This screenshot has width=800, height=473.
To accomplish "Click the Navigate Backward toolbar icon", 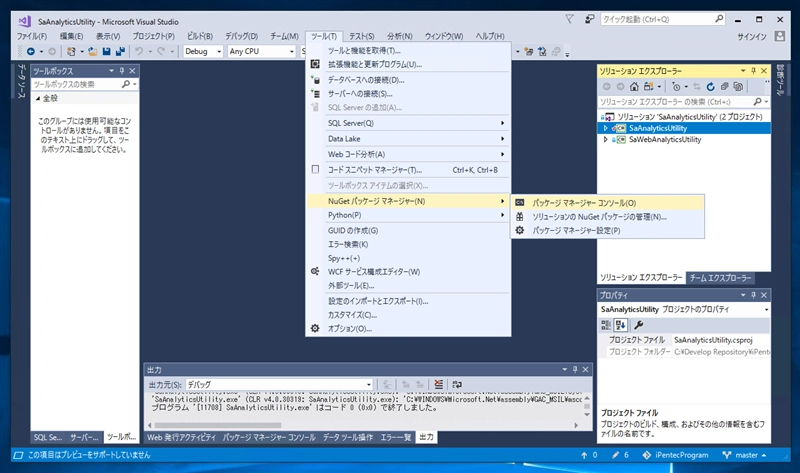I will click(31, 51).
